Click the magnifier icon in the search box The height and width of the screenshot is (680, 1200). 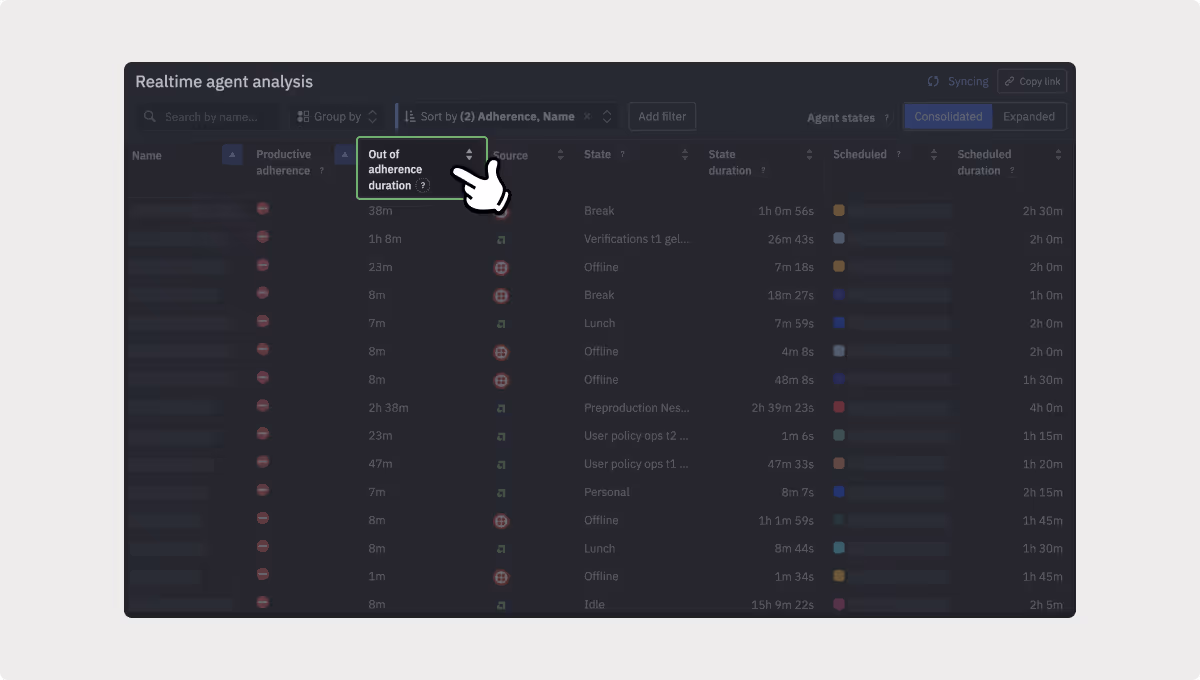click(x=150, y=117)
